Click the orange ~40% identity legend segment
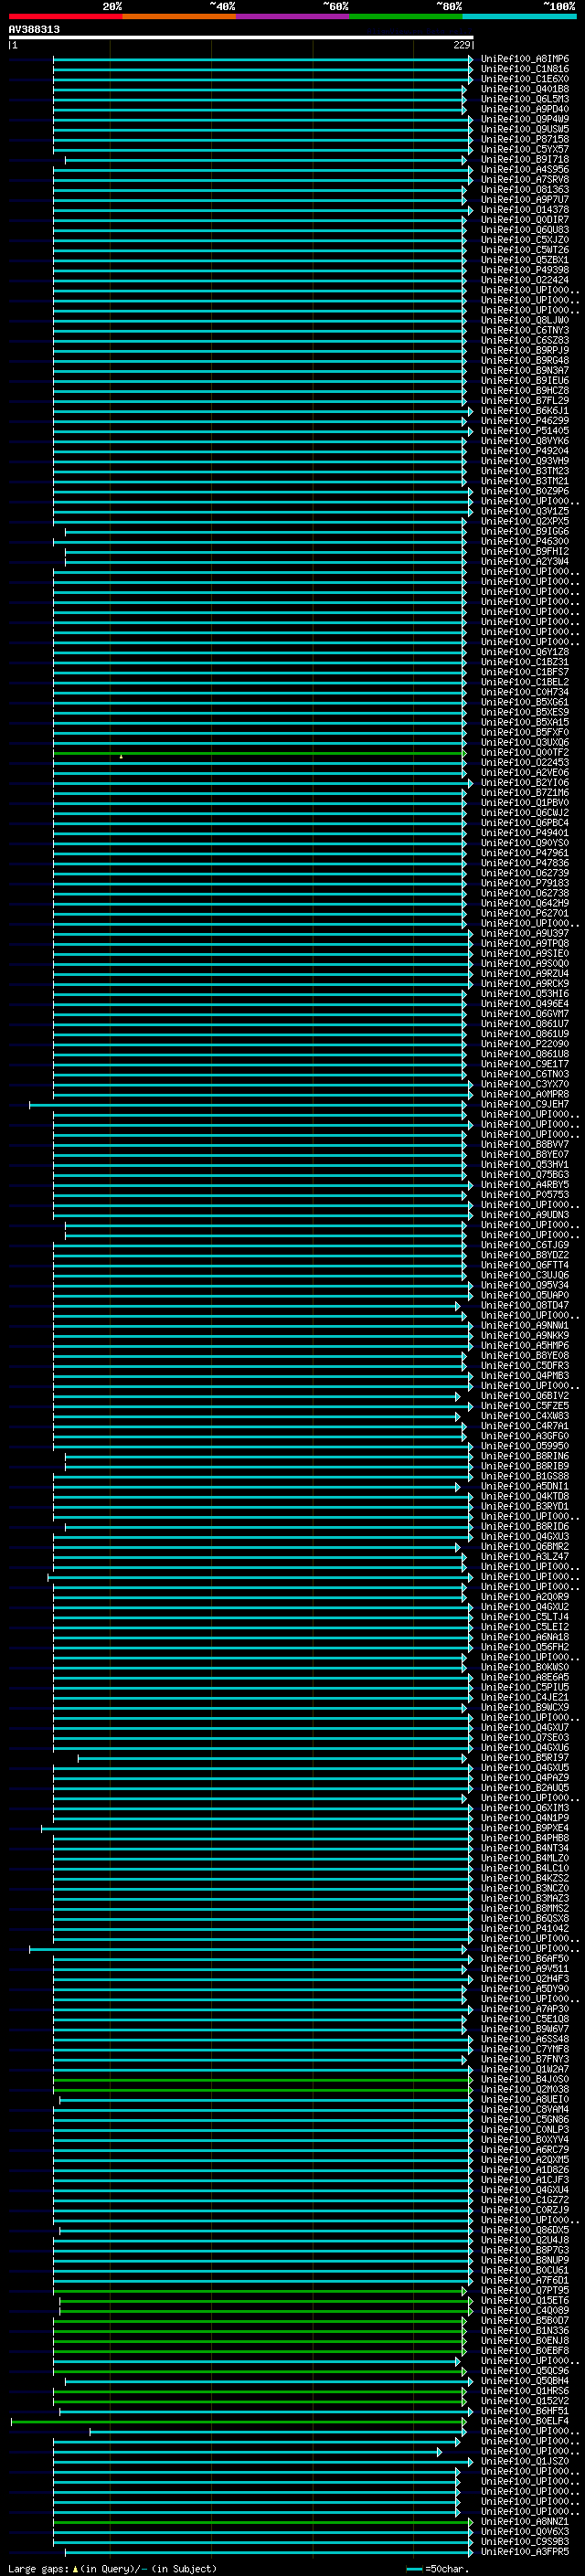 (x=179, y=16)
